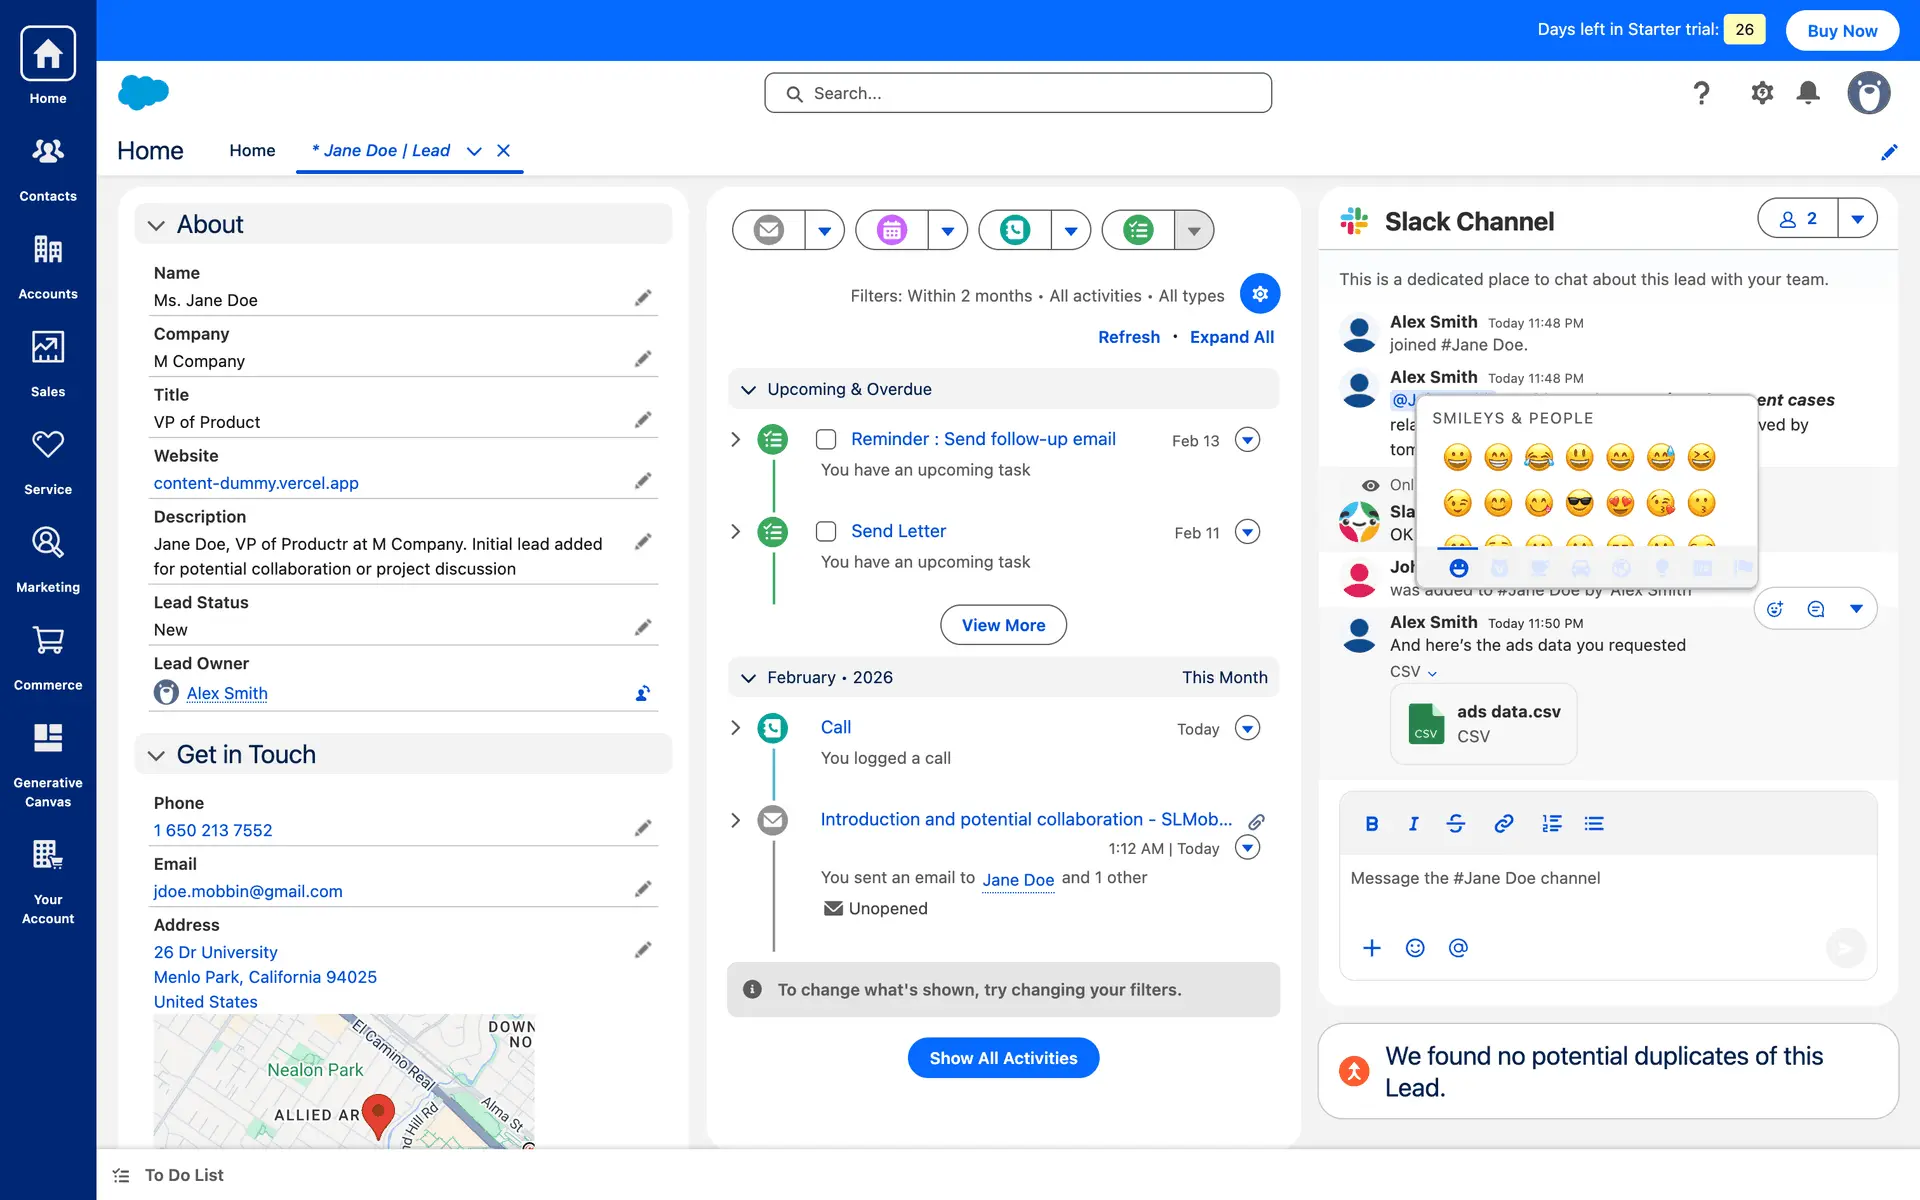Click the log a call icon
Viewport: 1920px width, 1200px height.
click(1015, 230)
